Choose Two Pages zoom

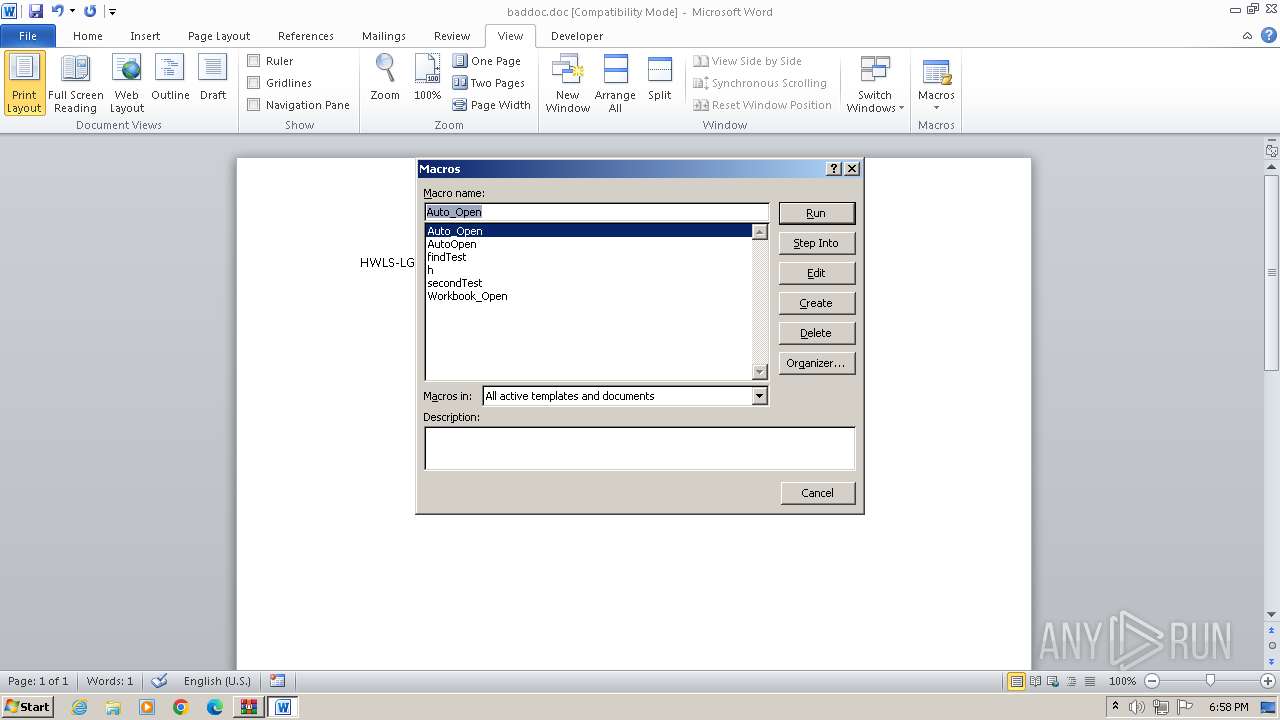(x=489, y=83)
